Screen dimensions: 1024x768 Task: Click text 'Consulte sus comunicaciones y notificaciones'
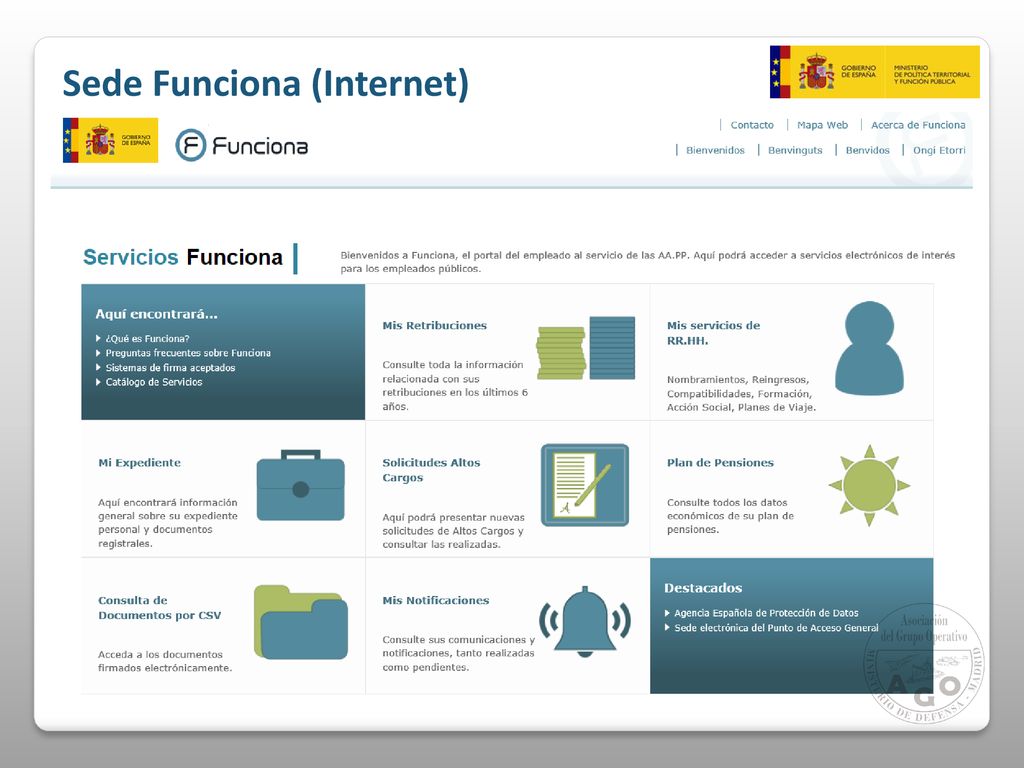click(x=458, y=653)
